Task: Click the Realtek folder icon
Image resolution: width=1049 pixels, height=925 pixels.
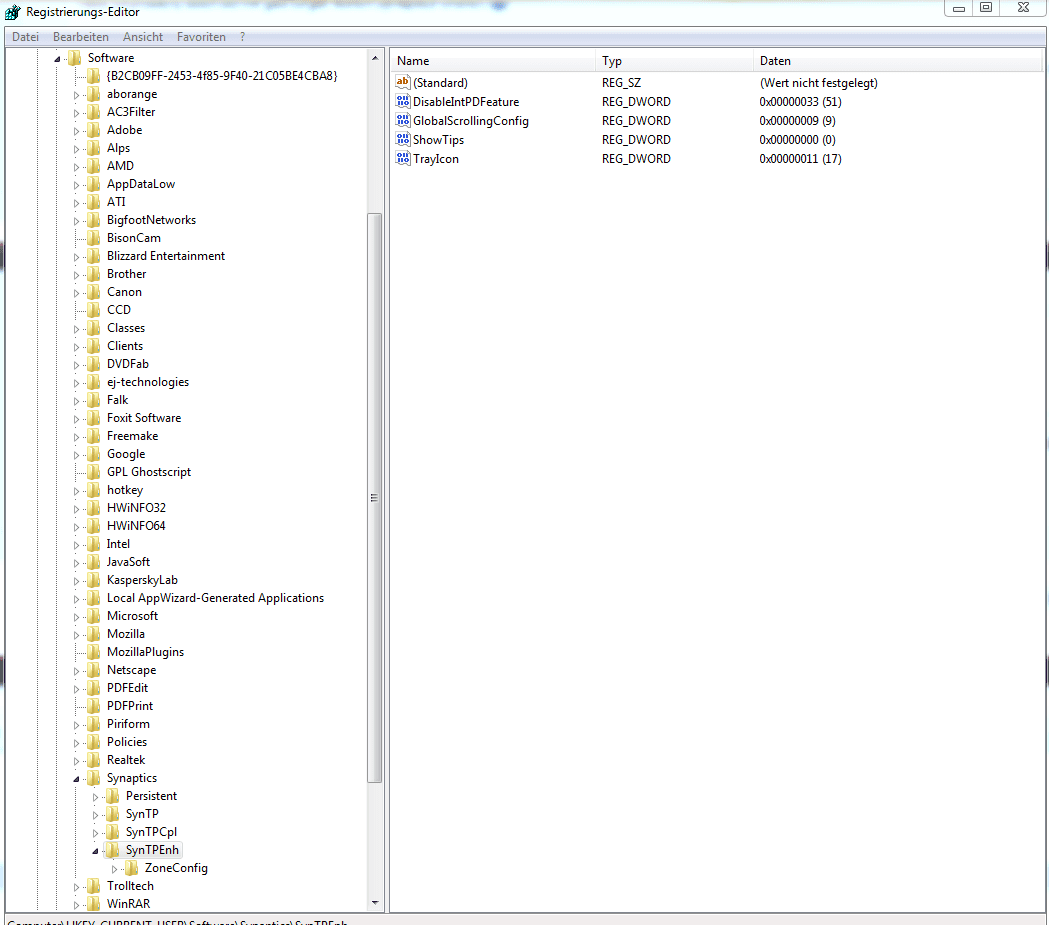Action: [x=94, y=760]
